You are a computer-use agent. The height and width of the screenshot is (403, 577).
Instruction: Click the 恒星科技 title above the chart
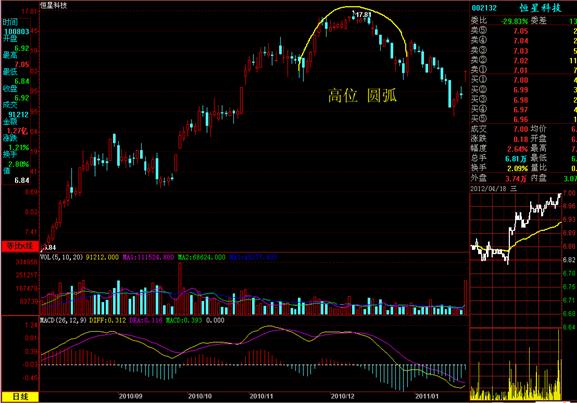tap(54, 5)
